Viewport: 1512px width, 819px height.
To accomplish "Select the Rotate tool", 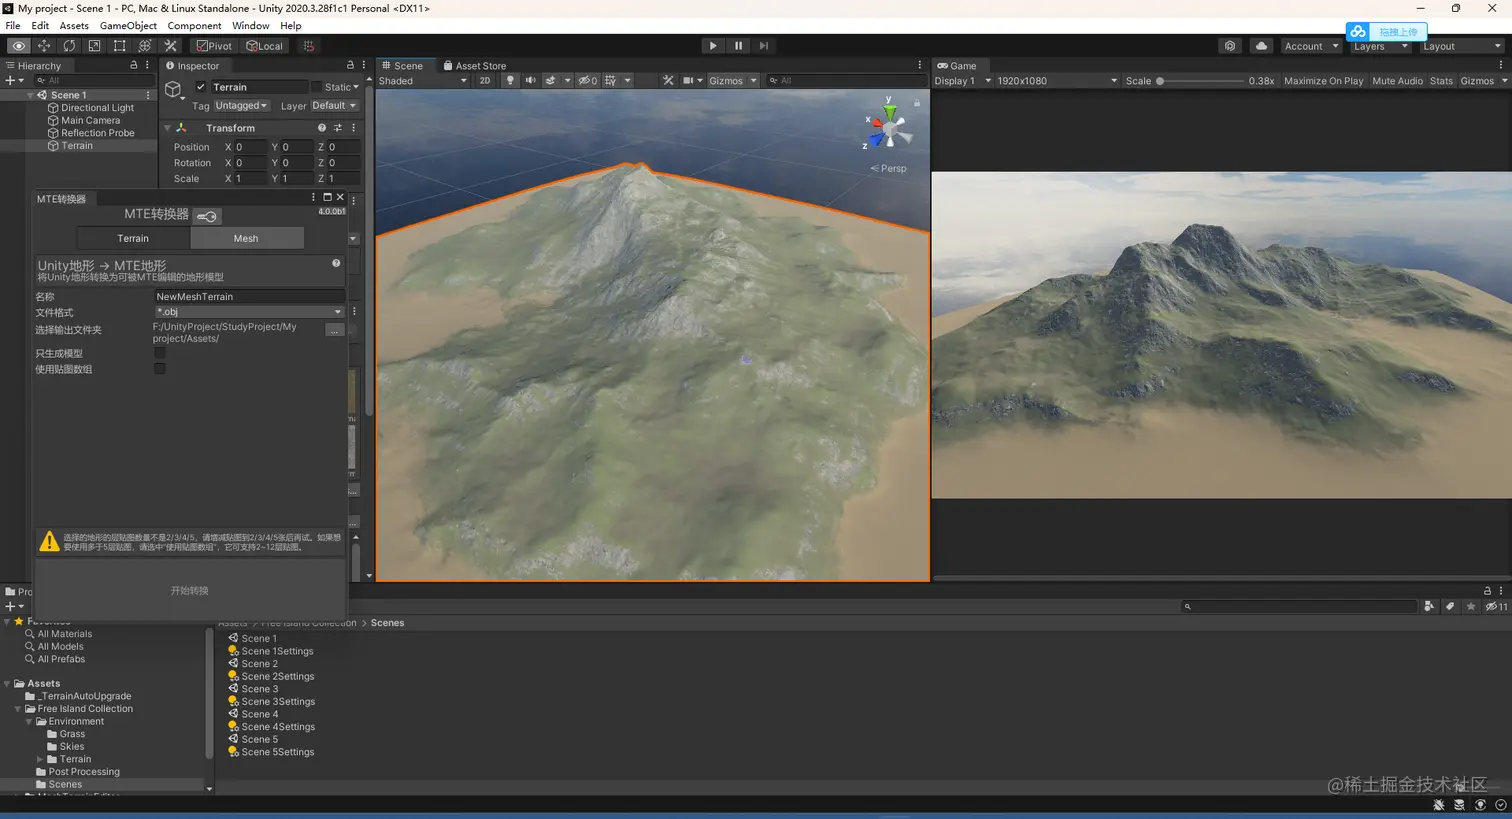I will (x=69, y=46).
